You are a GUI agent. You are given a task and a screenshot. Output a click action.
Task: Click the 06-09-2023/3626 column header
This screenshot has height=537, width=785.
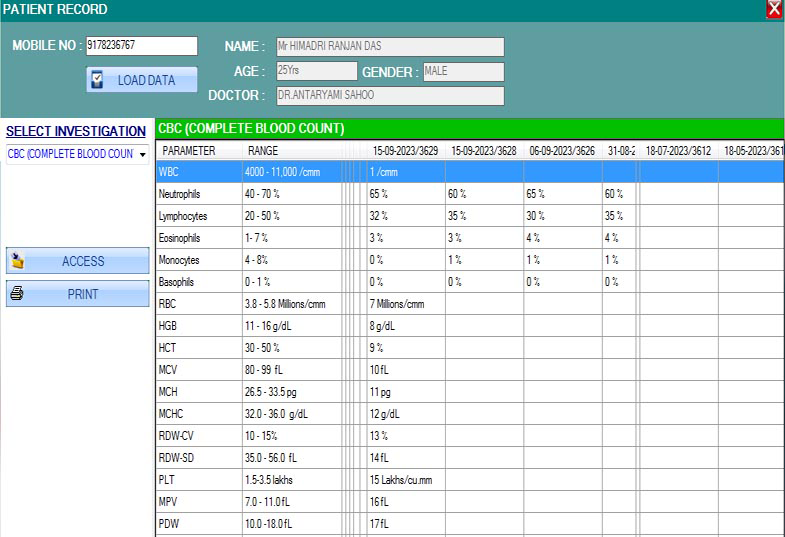562,151
